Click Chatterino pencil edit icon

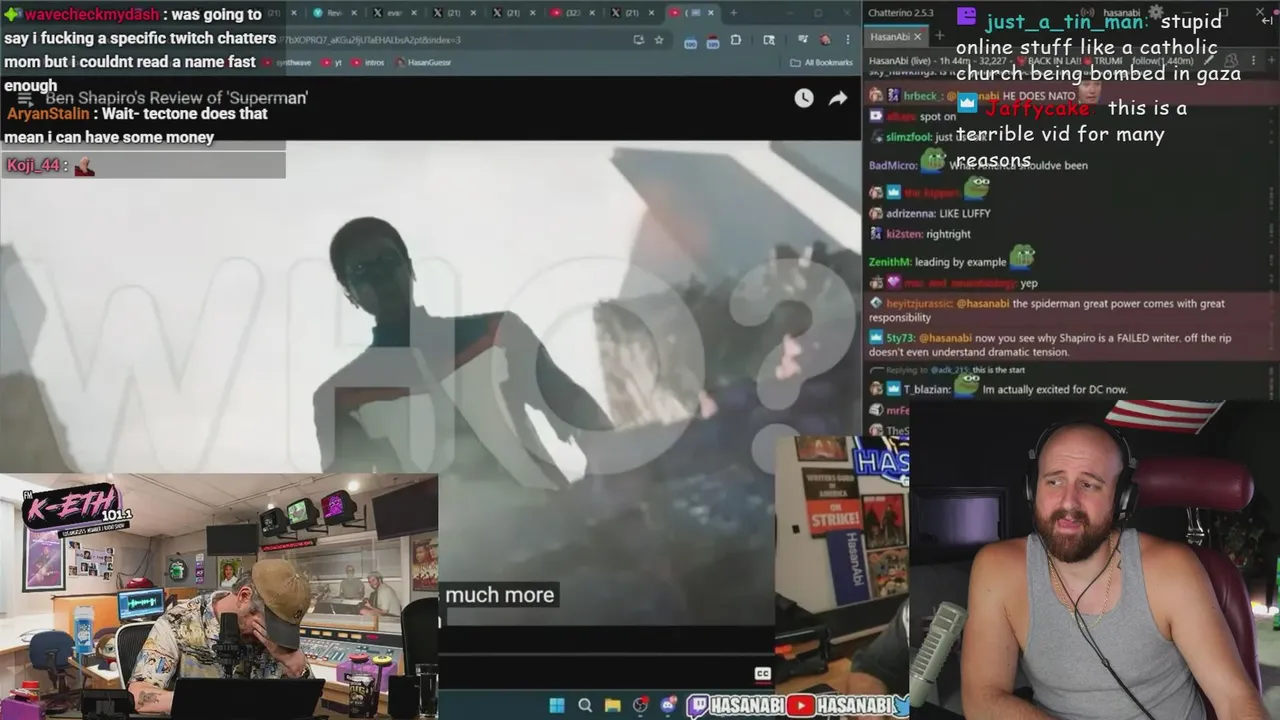1208,60
